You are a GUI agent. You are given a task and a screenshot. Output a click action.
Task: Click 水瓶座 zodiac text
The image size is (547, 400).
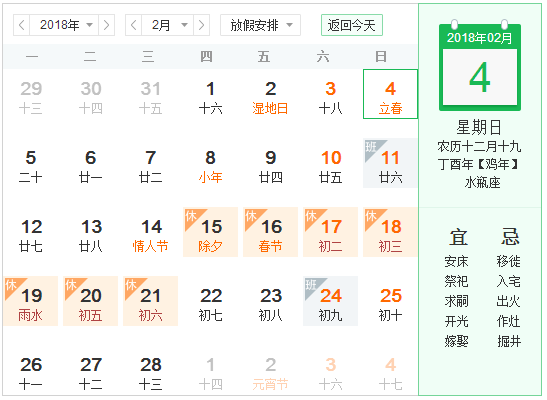click(482, 182)
